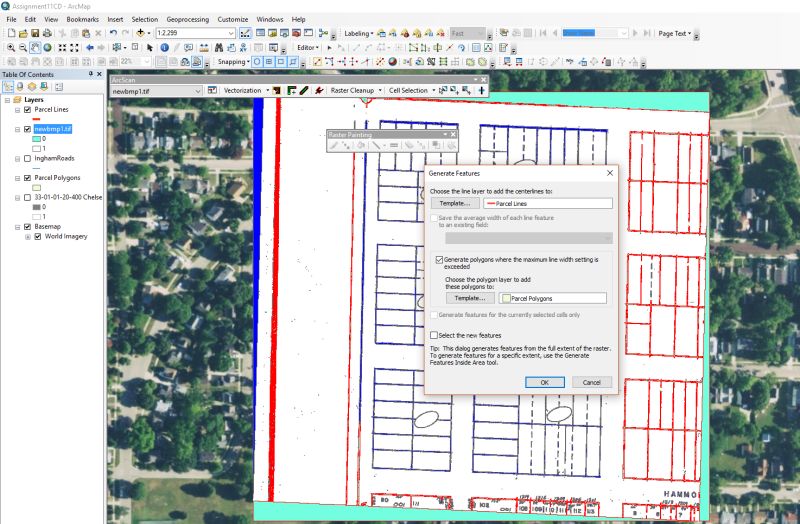Open the map scale 1:2,299 dropdown

(231, 33)
